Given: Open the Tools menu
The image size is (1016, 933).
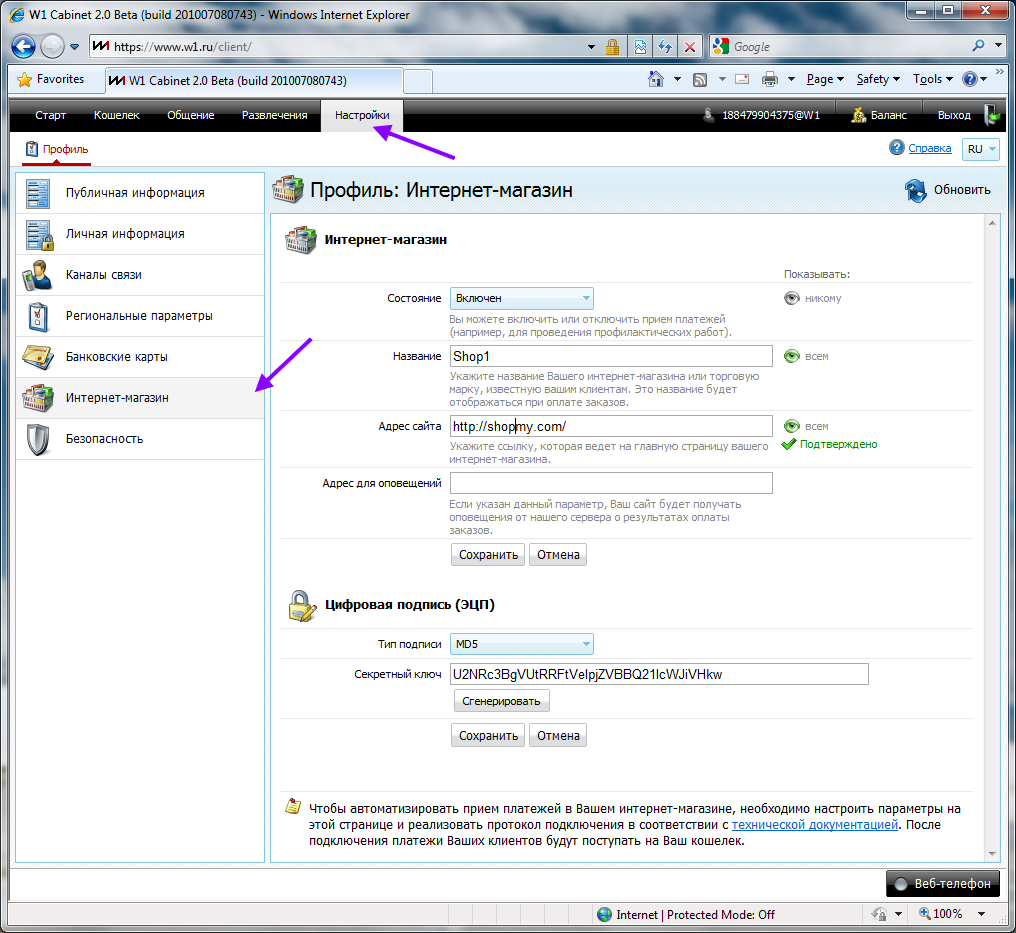Looking at the screenshot, I should click(x=932, y=79).
